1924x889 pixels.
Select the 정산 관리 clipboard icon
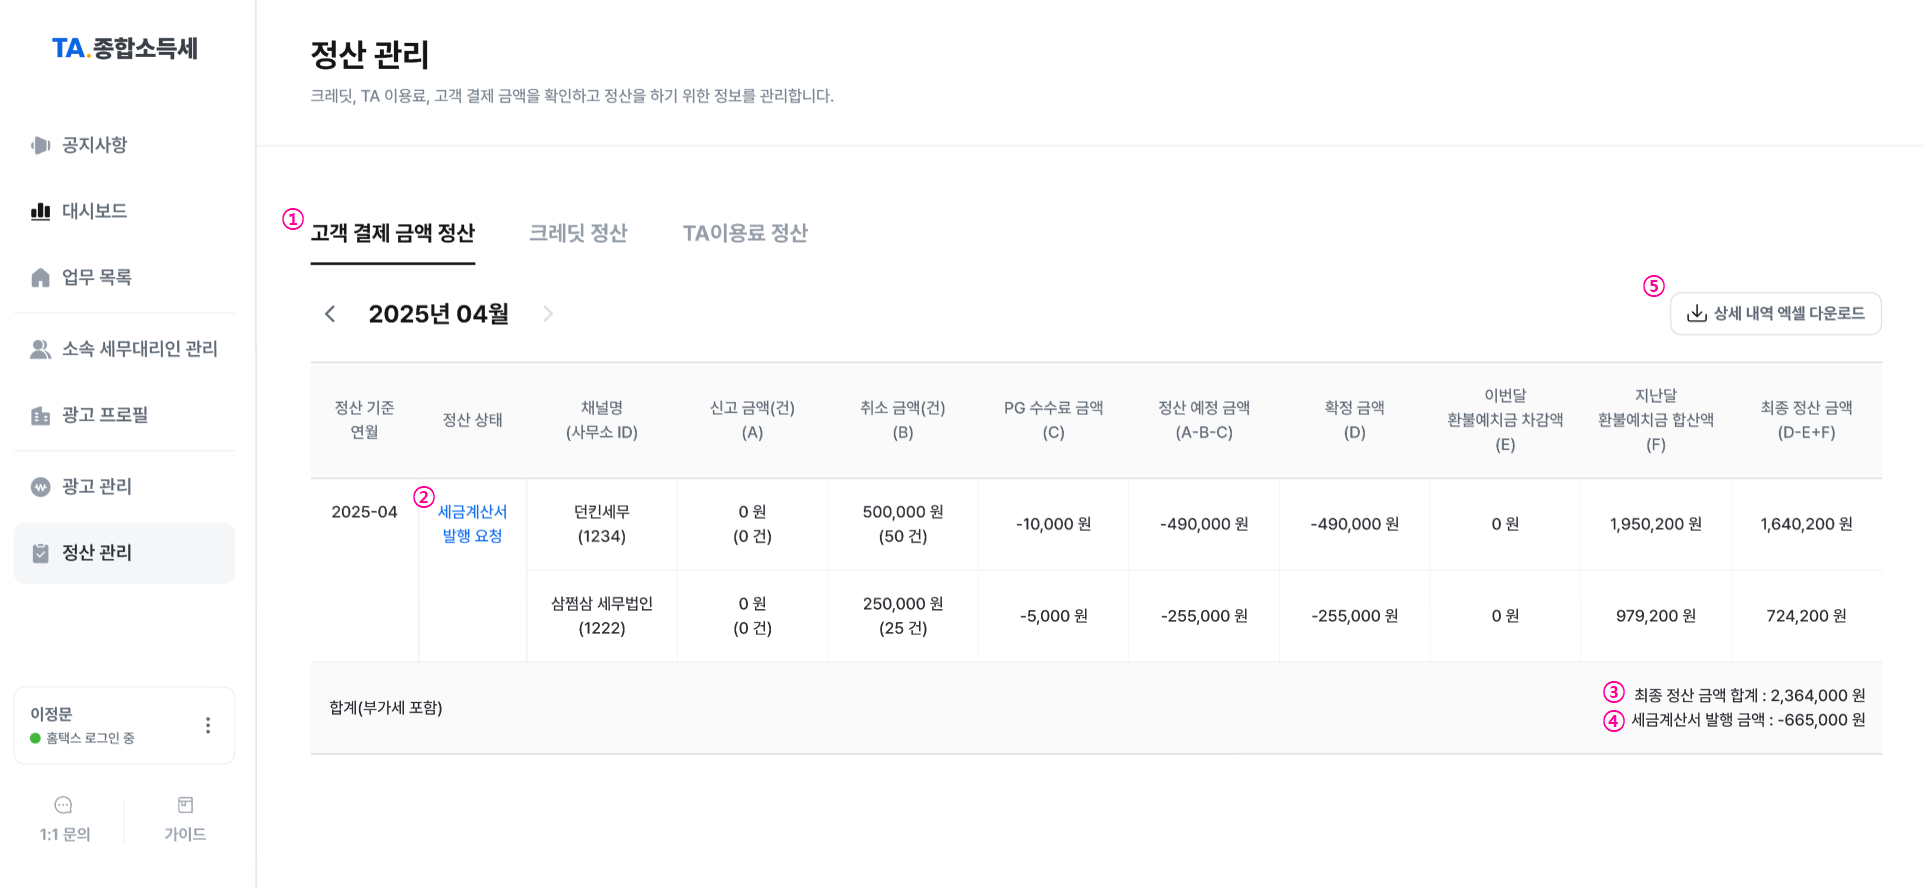[40, 553]
